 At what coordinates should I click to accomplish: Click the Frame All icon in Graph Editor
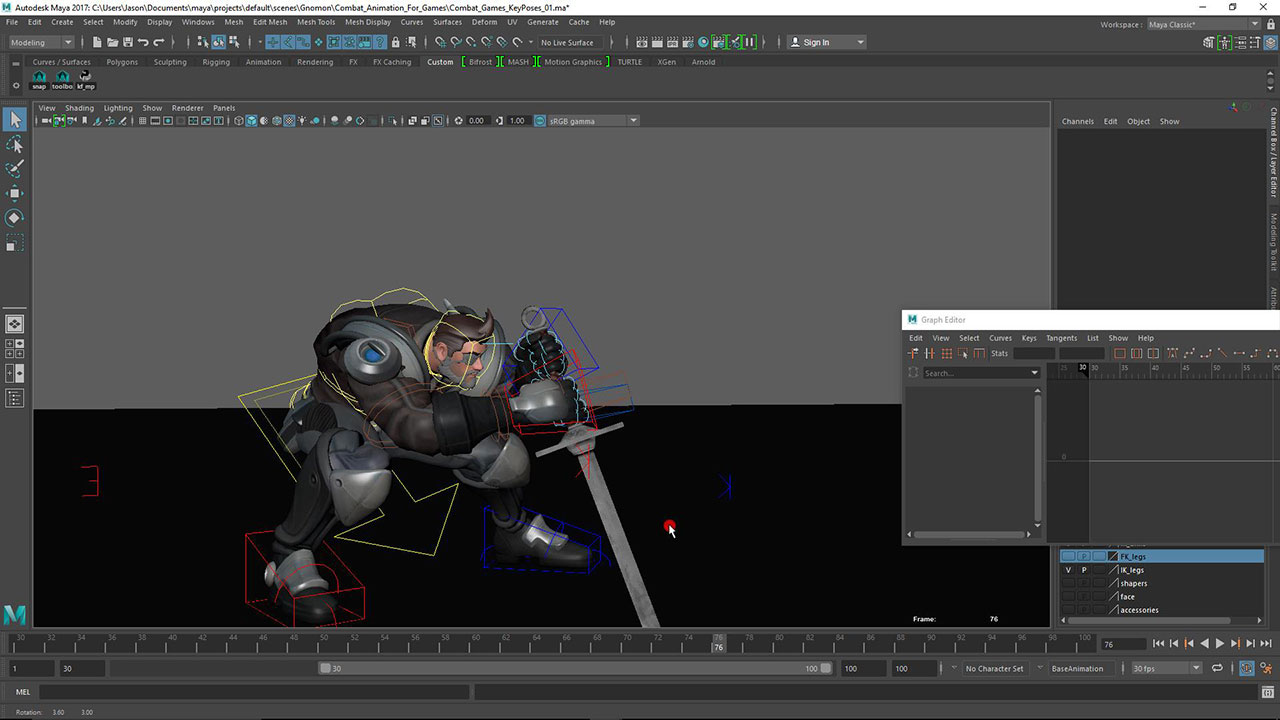tap(1119, 353)
